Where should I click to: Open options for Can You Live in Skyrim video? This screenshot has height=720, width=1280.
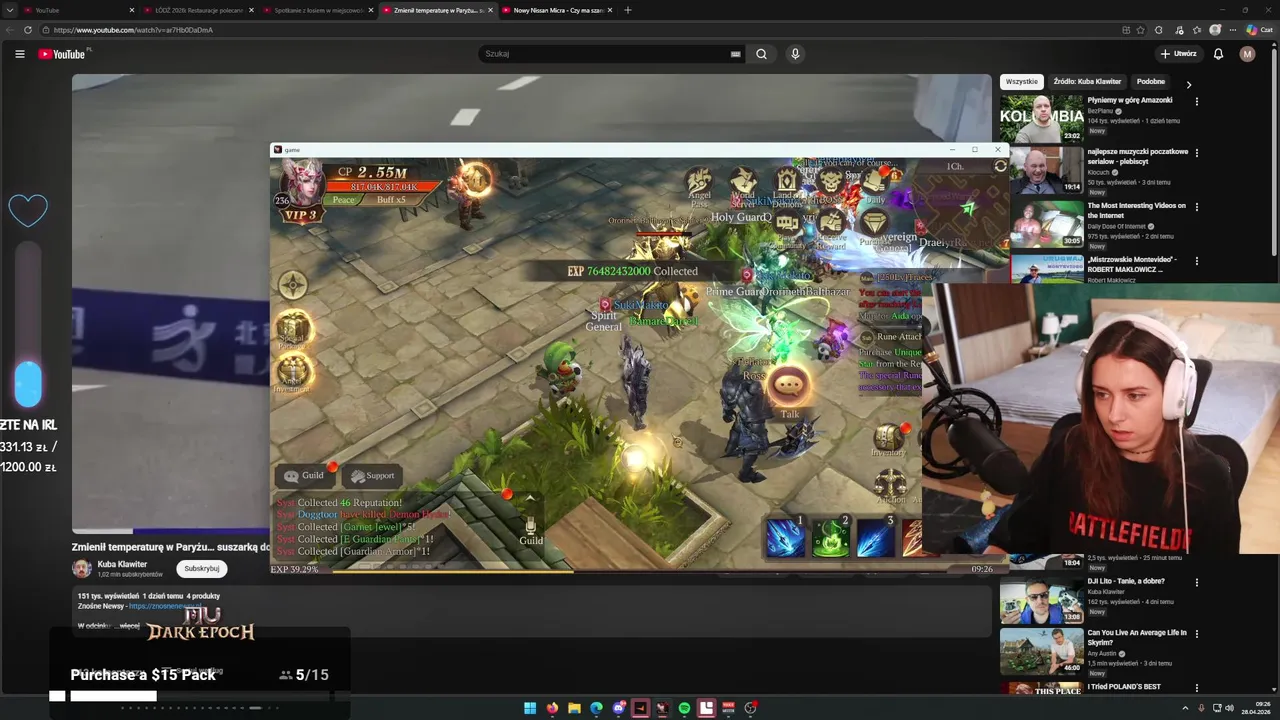(x=1196, y=634)
